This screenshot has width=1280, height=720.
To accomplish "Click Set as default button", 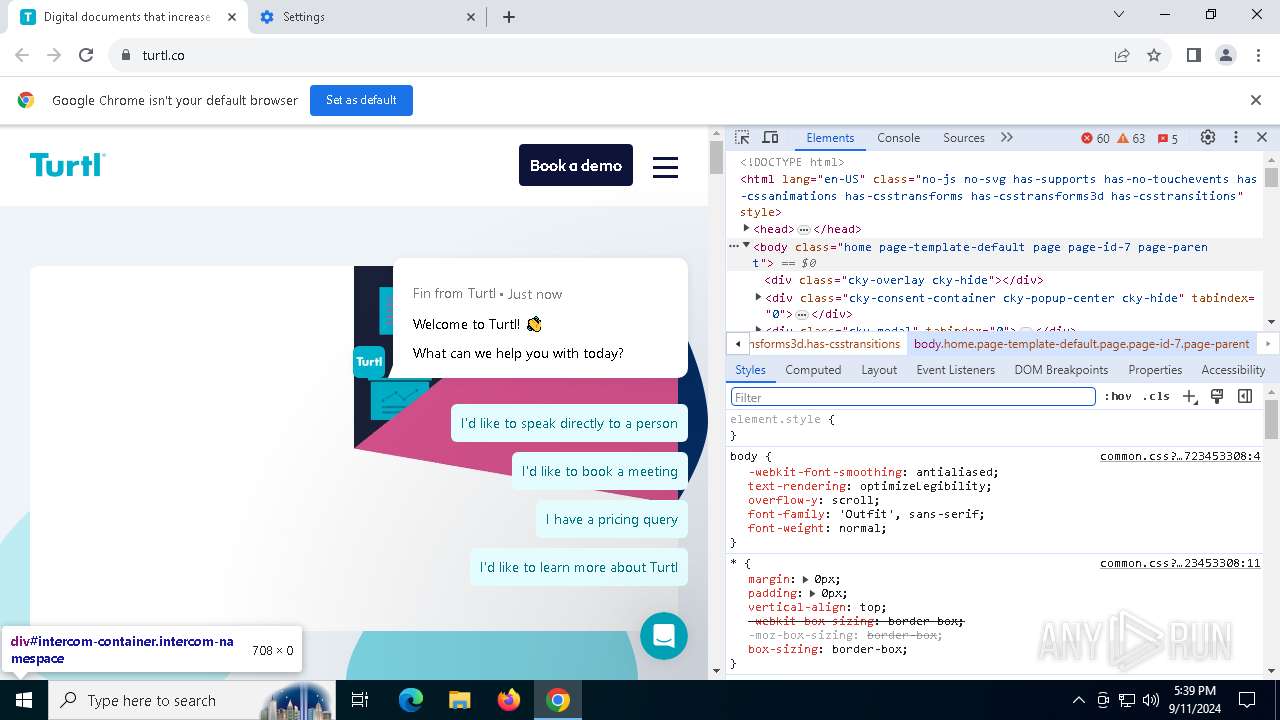I will pyautogui.click(x=361, y=100).
